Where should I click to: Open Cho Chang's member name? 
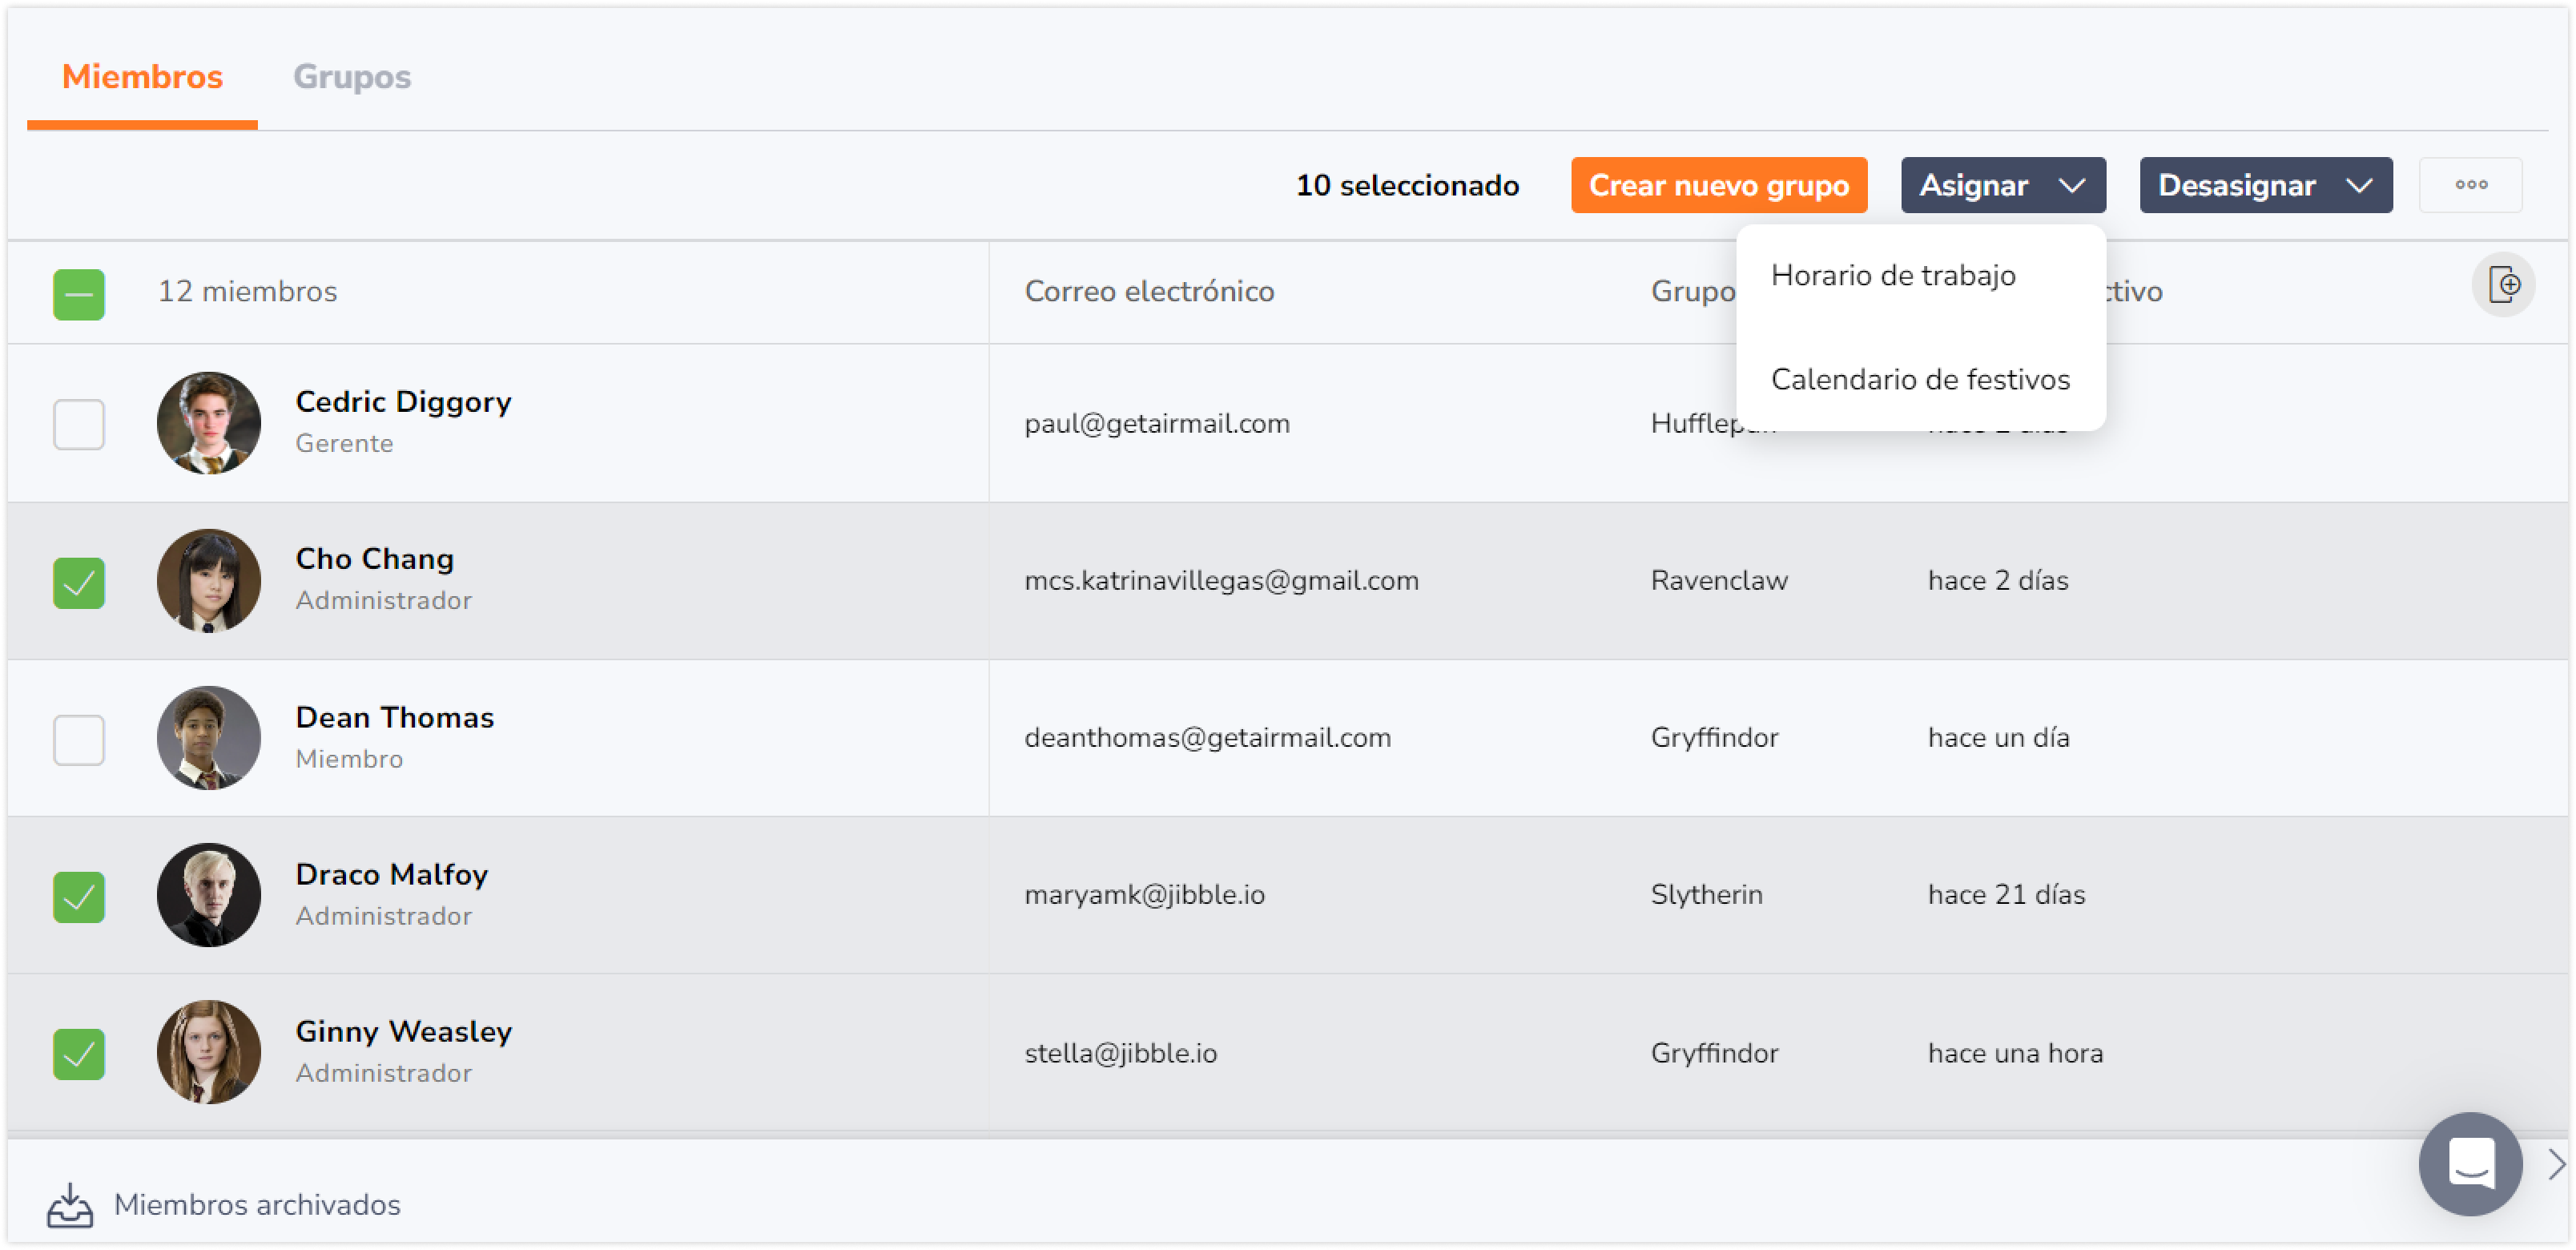point(374,559)
